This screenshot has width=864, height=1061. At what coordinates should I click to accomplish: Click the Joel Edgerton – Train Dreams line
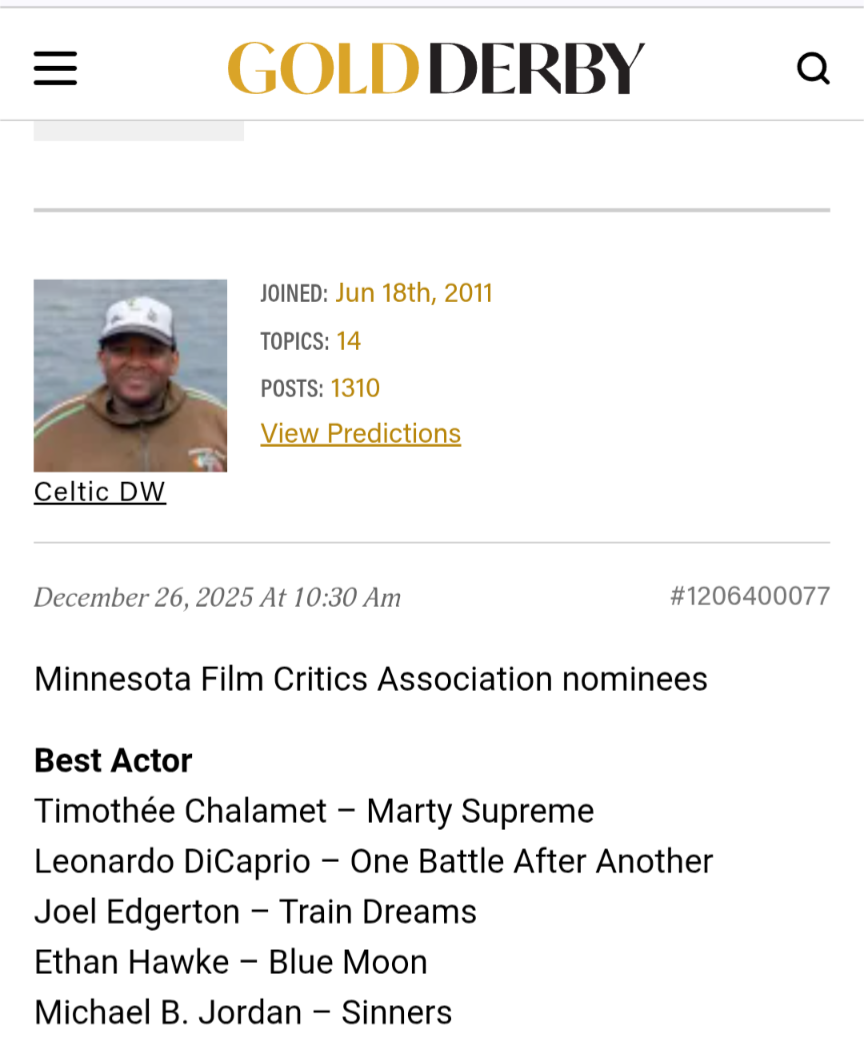pos(255,912)
